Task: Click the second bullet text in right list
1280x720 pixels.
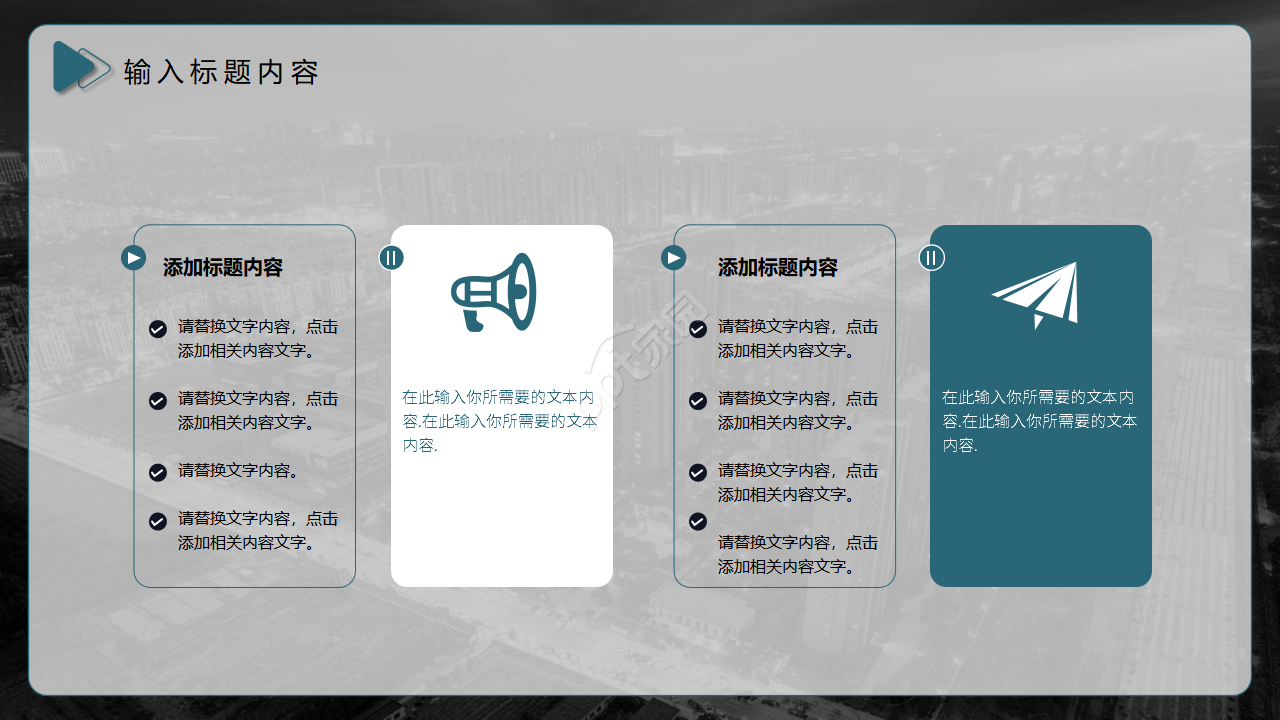Action: pos(795,411)
